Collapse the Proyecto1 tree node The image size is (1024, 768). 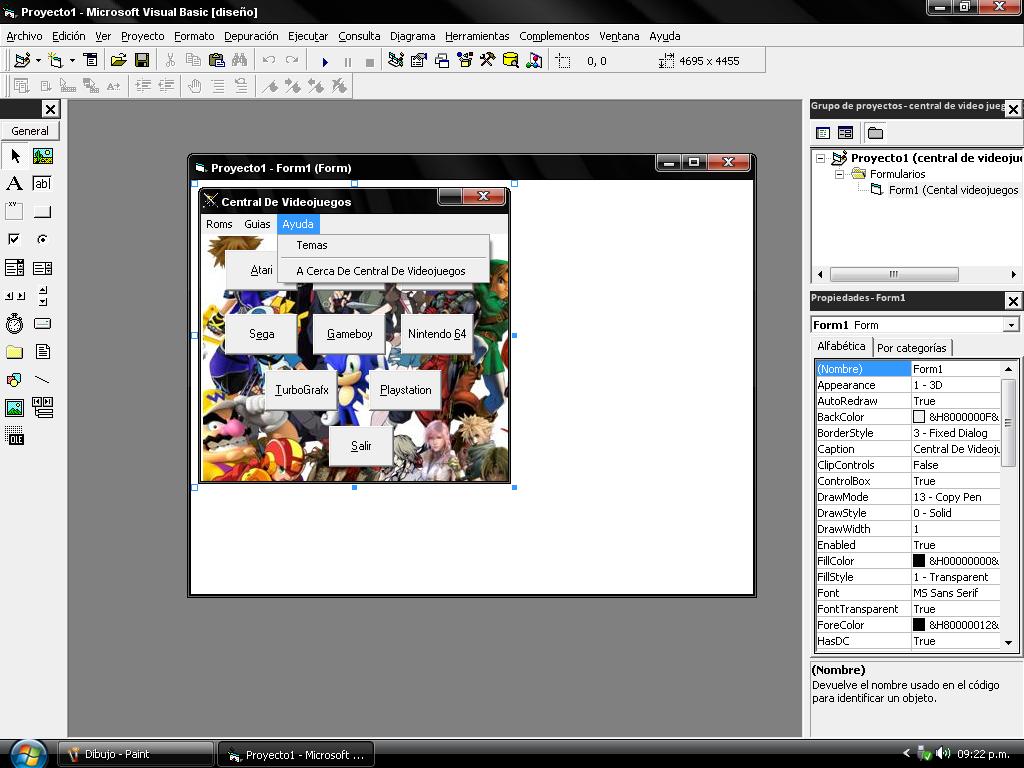(821, 158)
